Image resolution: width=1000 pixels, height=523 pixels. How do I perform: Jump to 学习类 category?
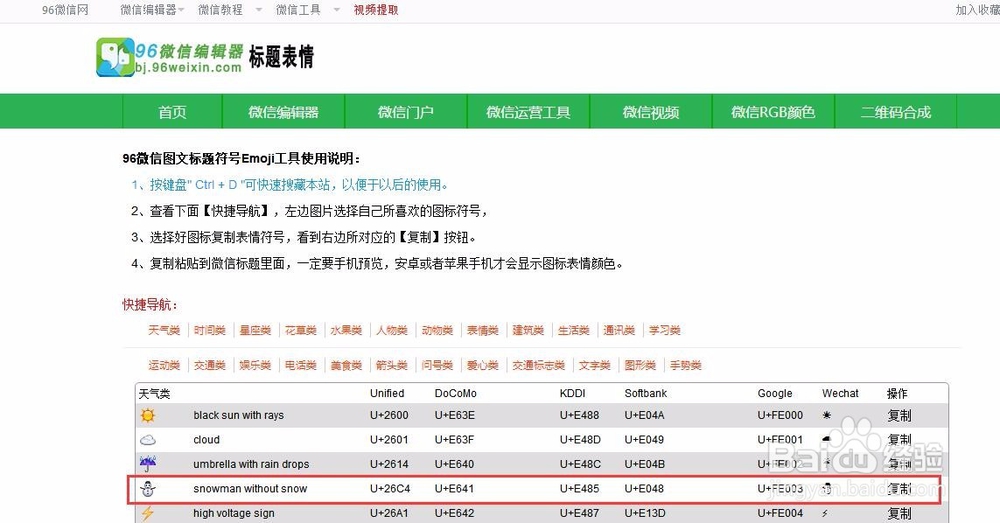[665, 330]
